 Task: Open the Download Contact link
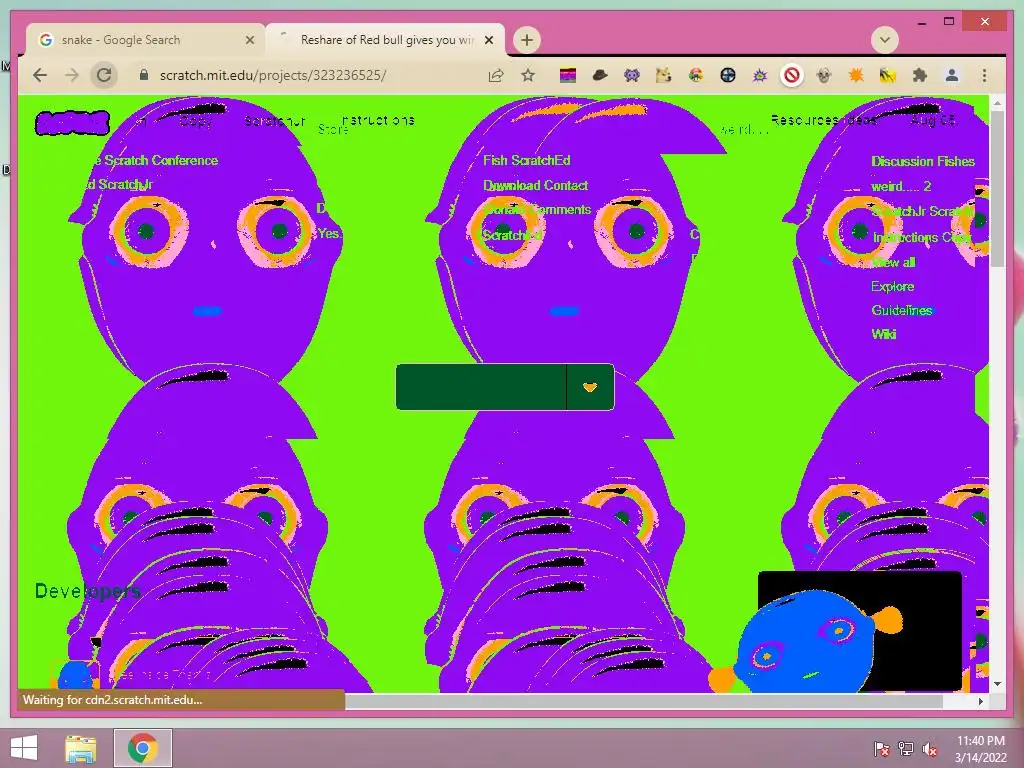tap(536, 185)
